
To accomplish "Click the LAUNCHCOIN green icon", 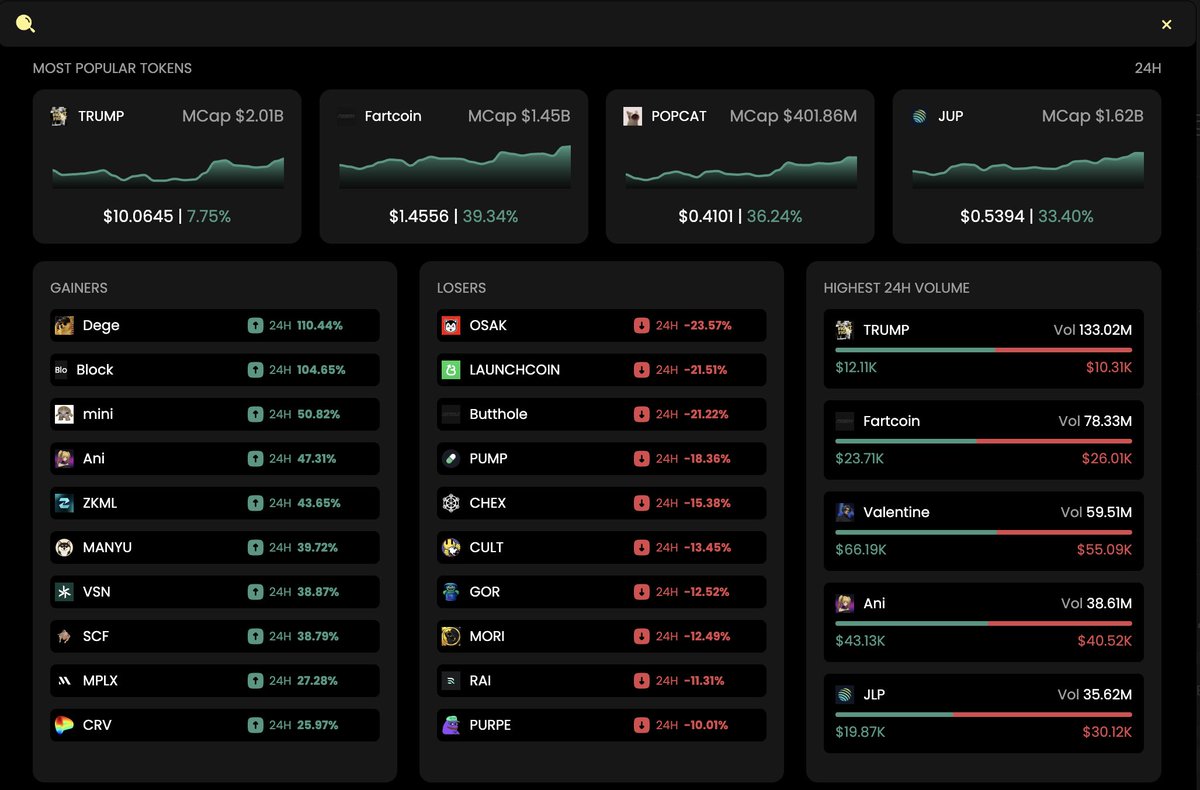I will (451, 370).
